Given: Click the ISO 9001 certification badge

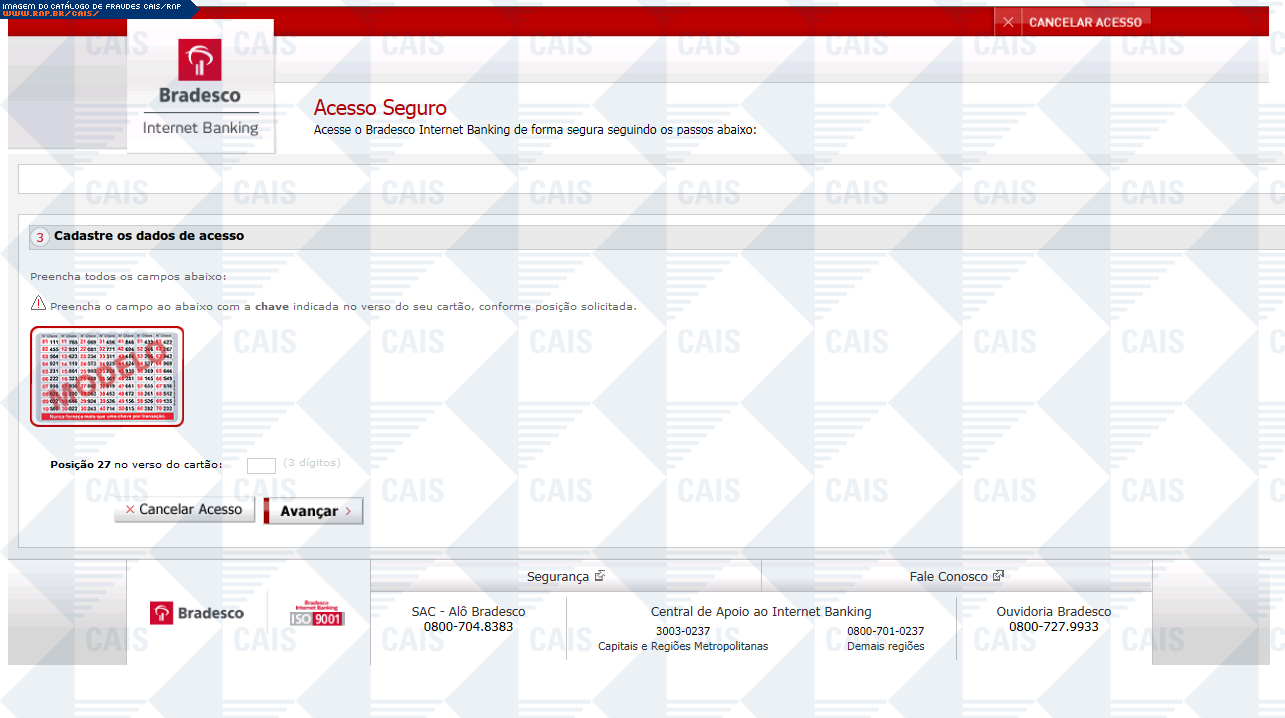Looking at the screenshot, I should pos(316,613).
